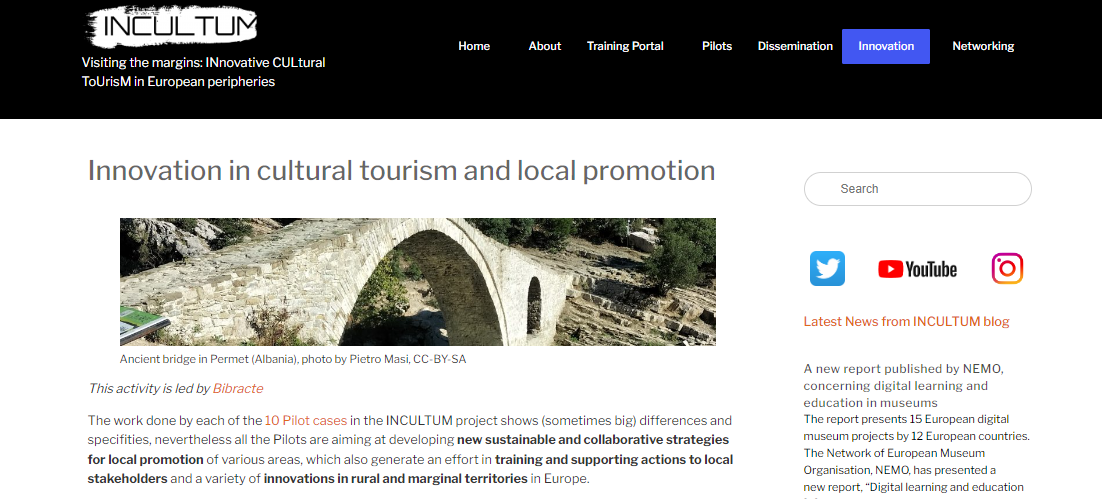
Task: Follow the Bibracte link
Action: [x=238, y=388]
